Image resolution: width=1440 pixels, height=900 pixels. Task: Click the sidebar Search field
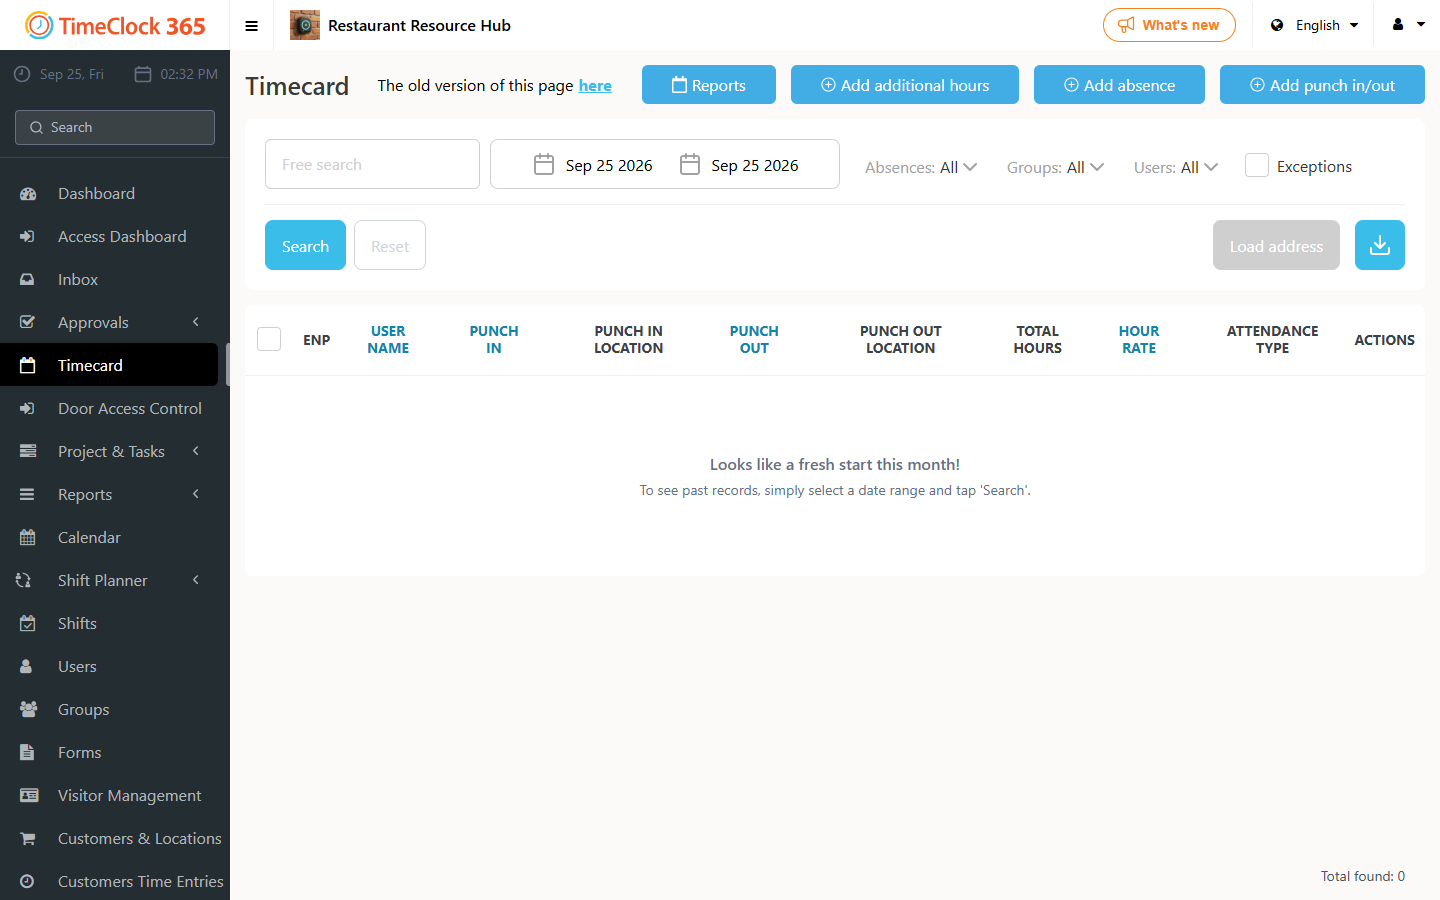tap(115, 127)
